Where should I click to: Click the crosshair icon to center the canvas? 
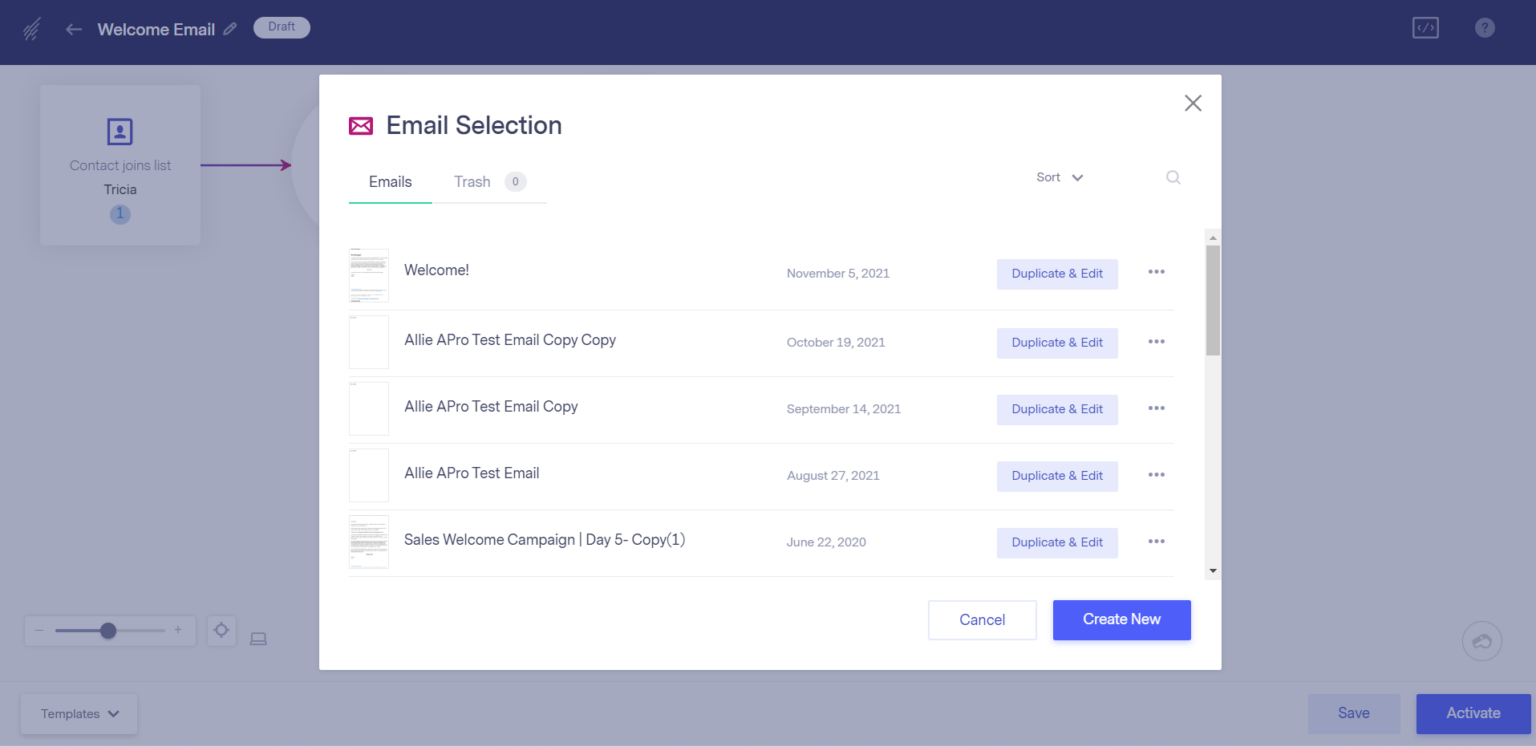point(221,630)
